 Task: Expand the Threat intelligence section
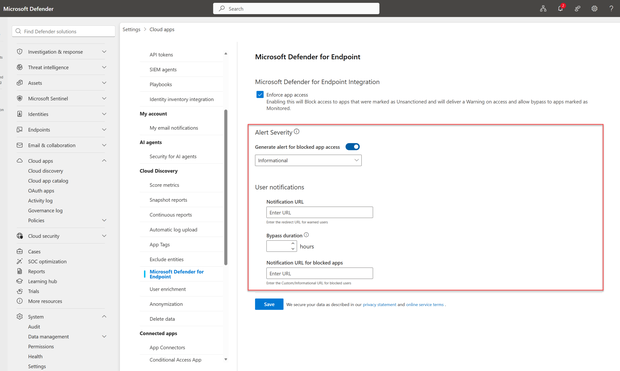[x=104, y=67]
